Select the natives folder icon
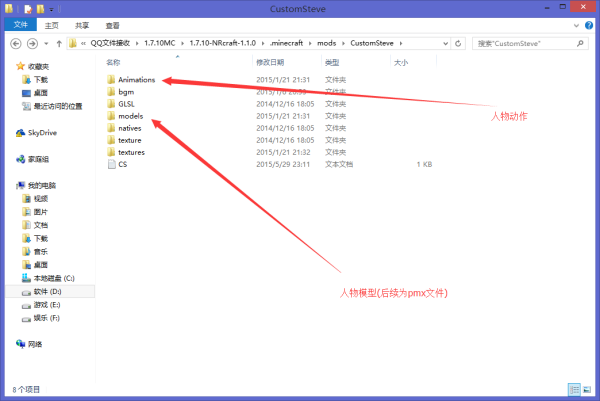Image resolution: width=600 pixels, height=401 pixels. pos(111,128)
